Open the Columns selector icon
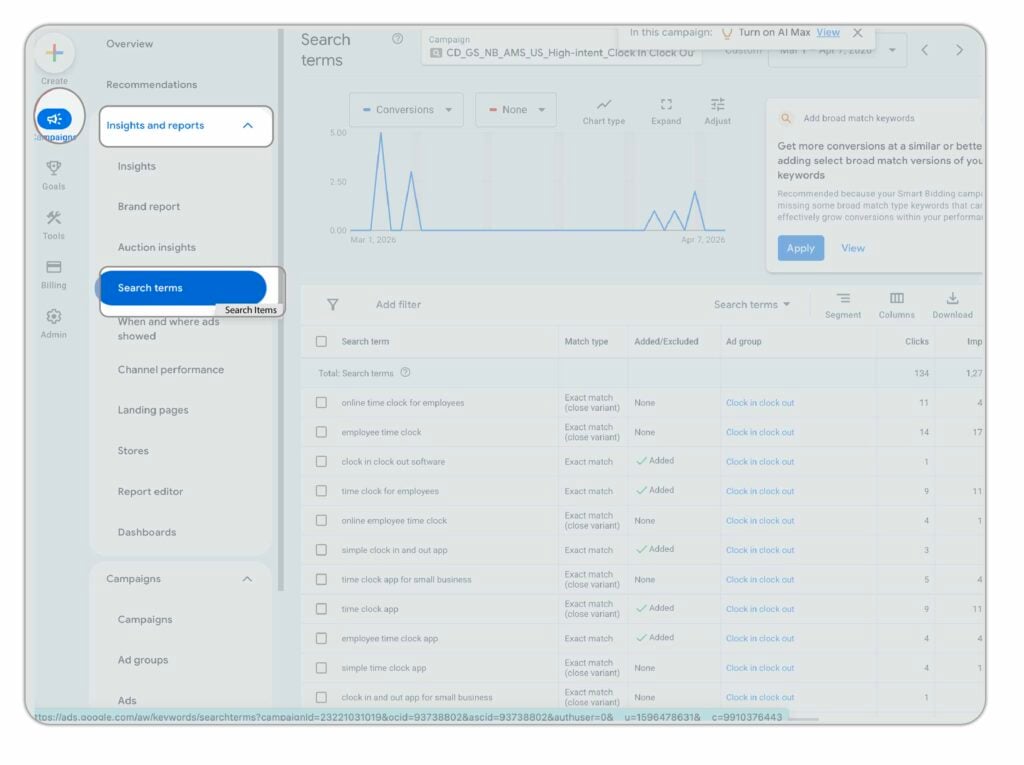This screenshot has width=1024, height=765. tap(896, 299)
